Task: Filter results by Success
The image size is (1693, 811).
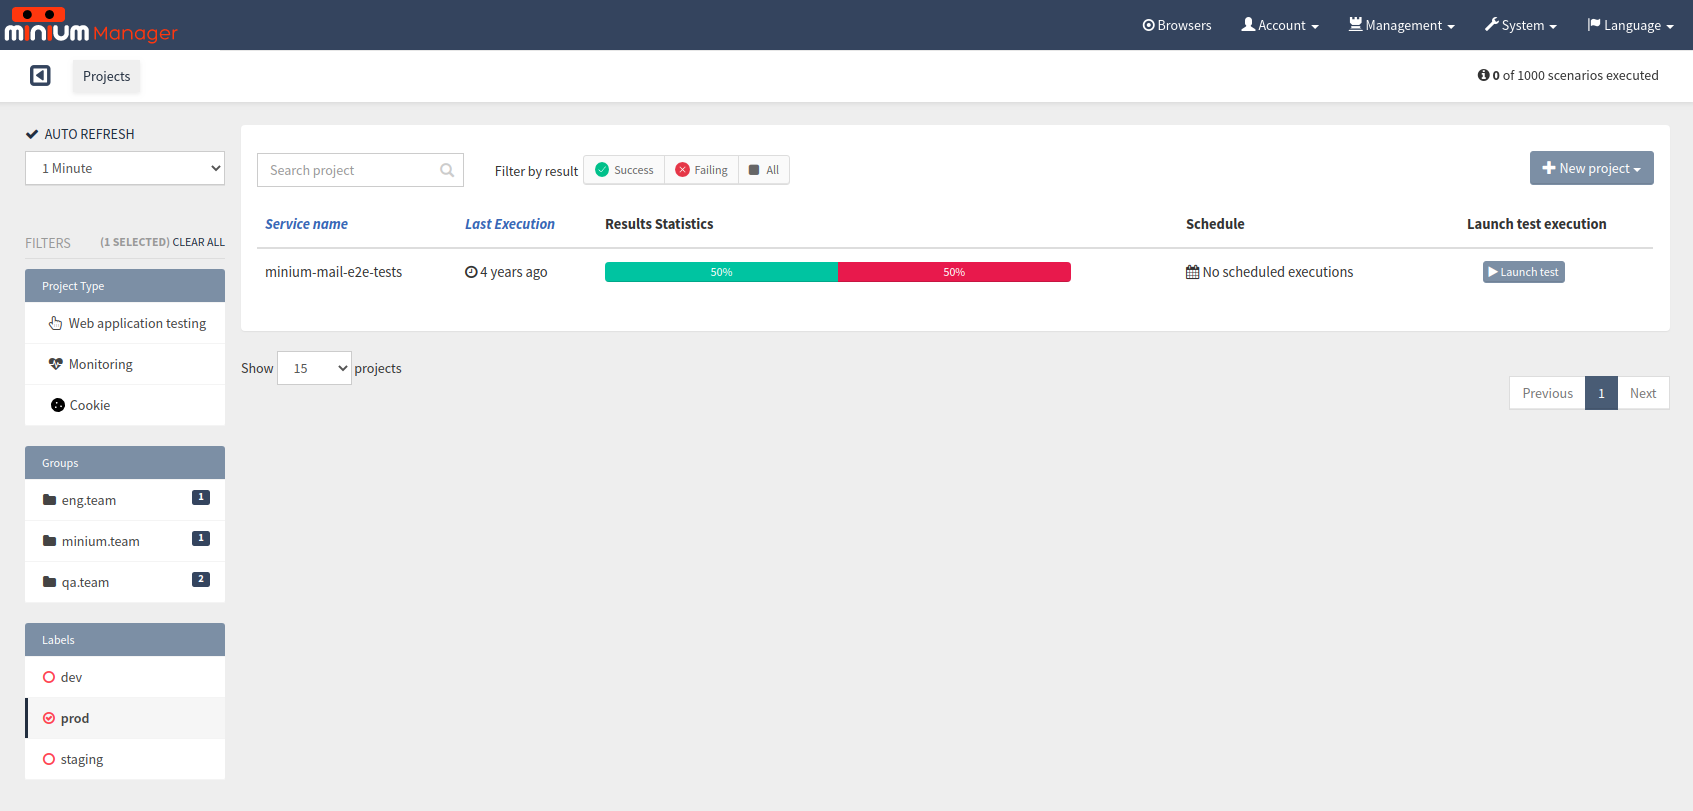Action: tap(624, 170)
